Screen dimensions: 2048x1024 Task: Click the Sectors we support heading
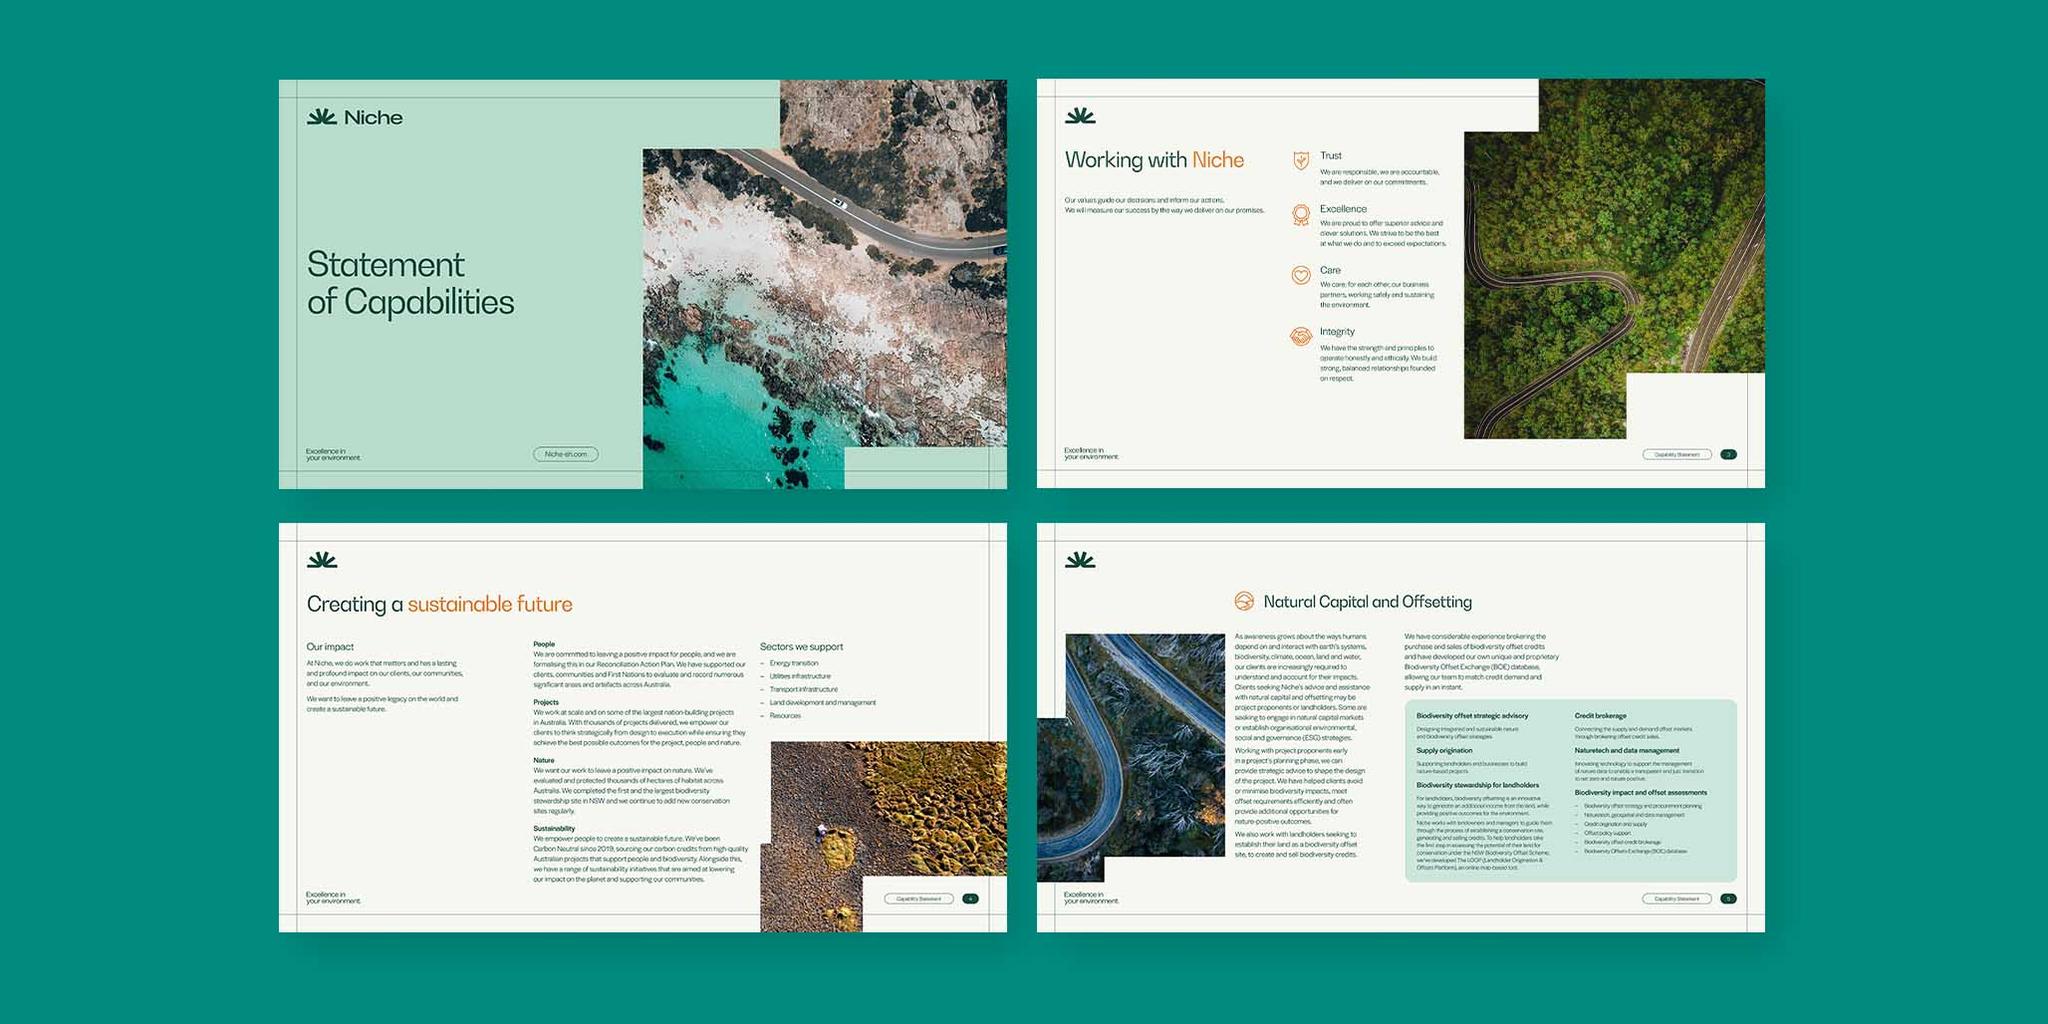(801, 646)
